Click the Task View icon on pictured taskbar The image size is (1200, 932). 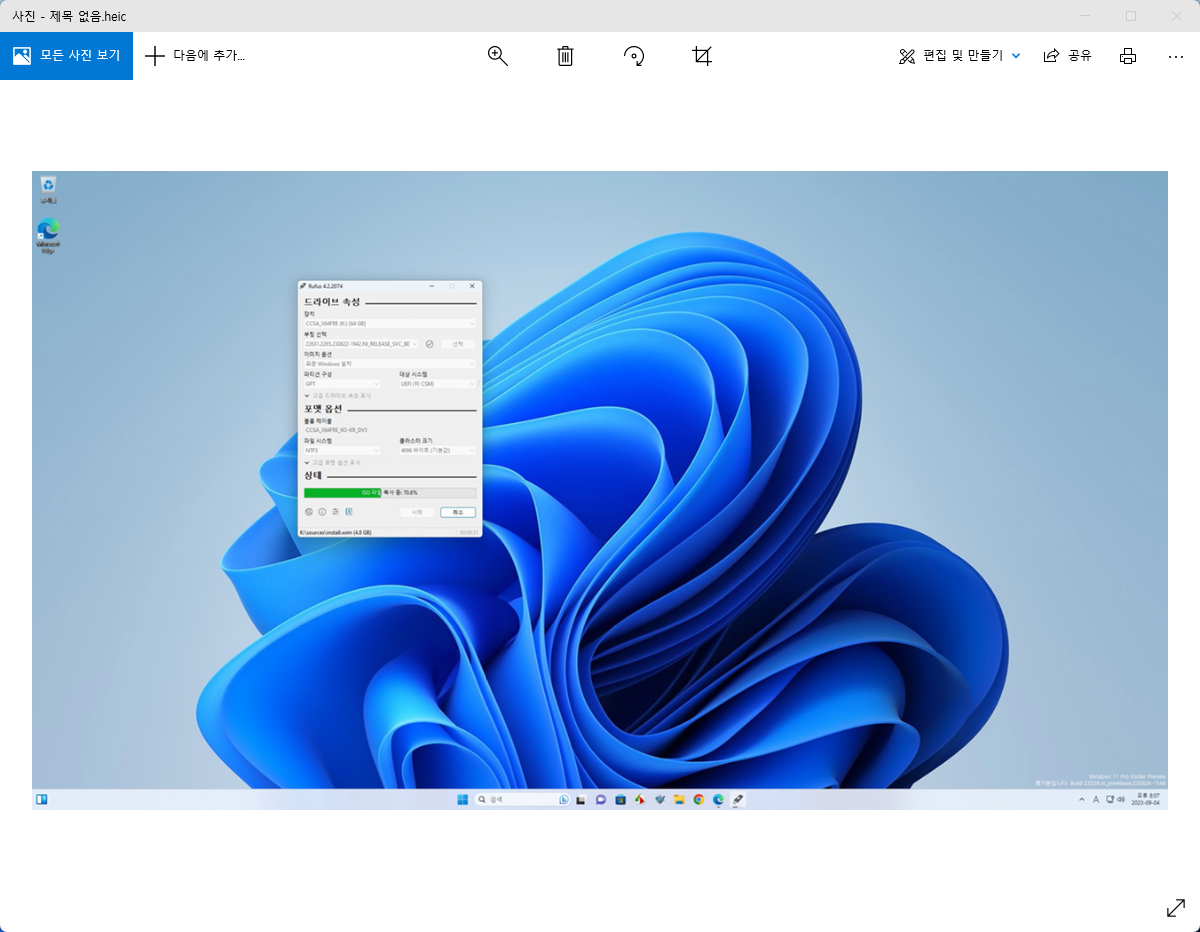click(x=580, y=799)
